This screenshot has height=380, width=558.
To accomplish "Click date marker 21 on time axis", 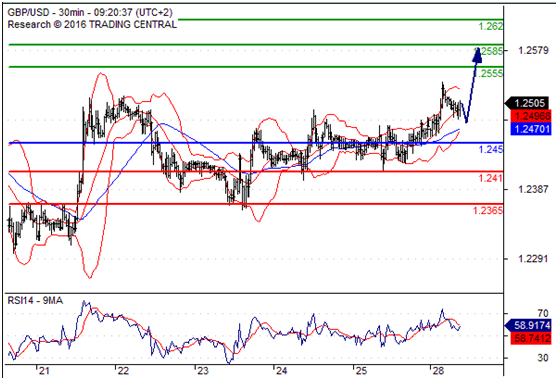I will click(44, 371).
